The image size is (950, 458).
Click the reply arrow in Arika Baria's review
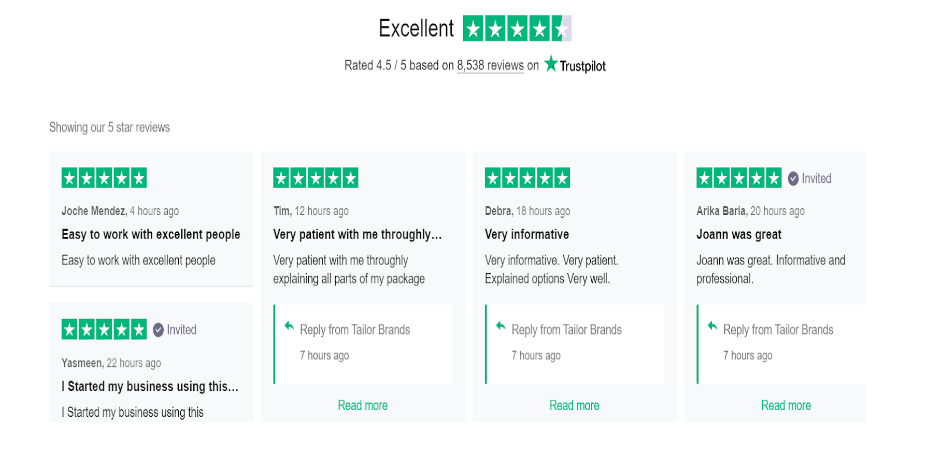712,326
